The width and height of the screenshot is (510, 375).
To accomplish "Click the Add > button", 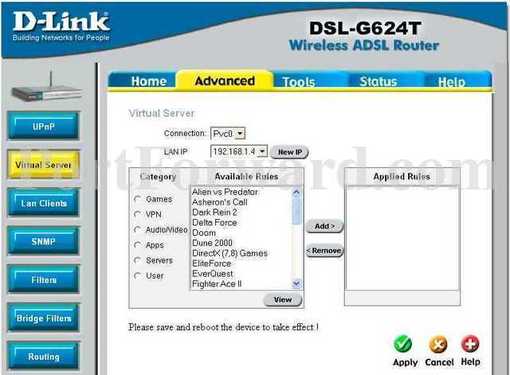I will (324, 226).
